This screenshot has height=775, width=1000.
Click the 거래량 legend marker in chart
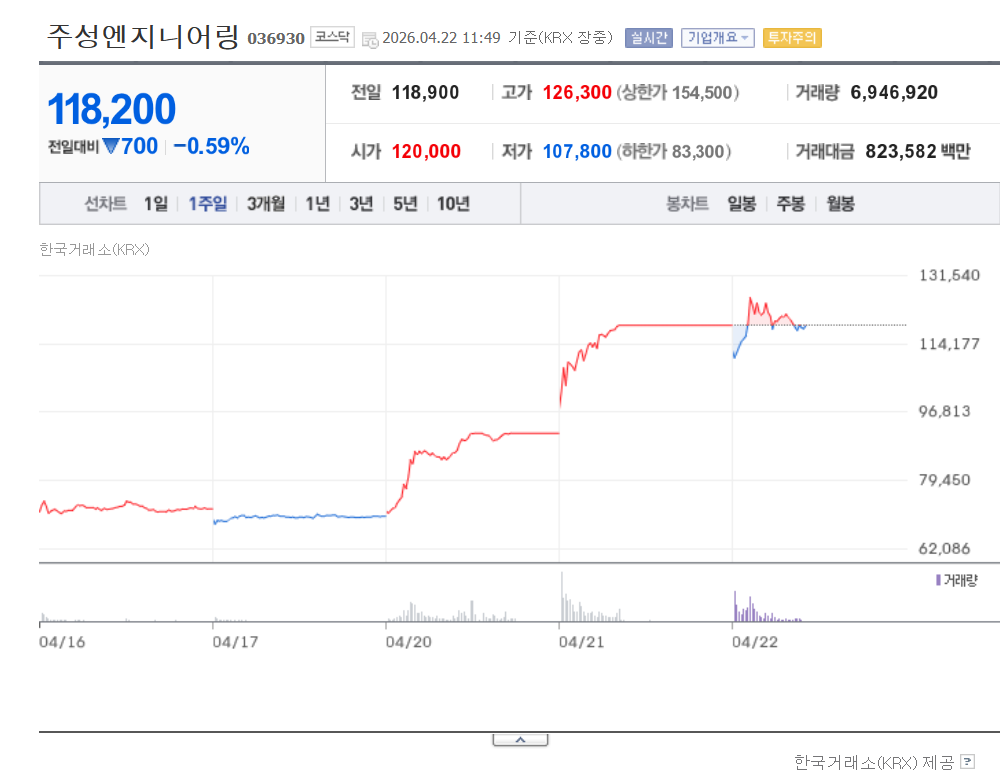coord(939,580)
